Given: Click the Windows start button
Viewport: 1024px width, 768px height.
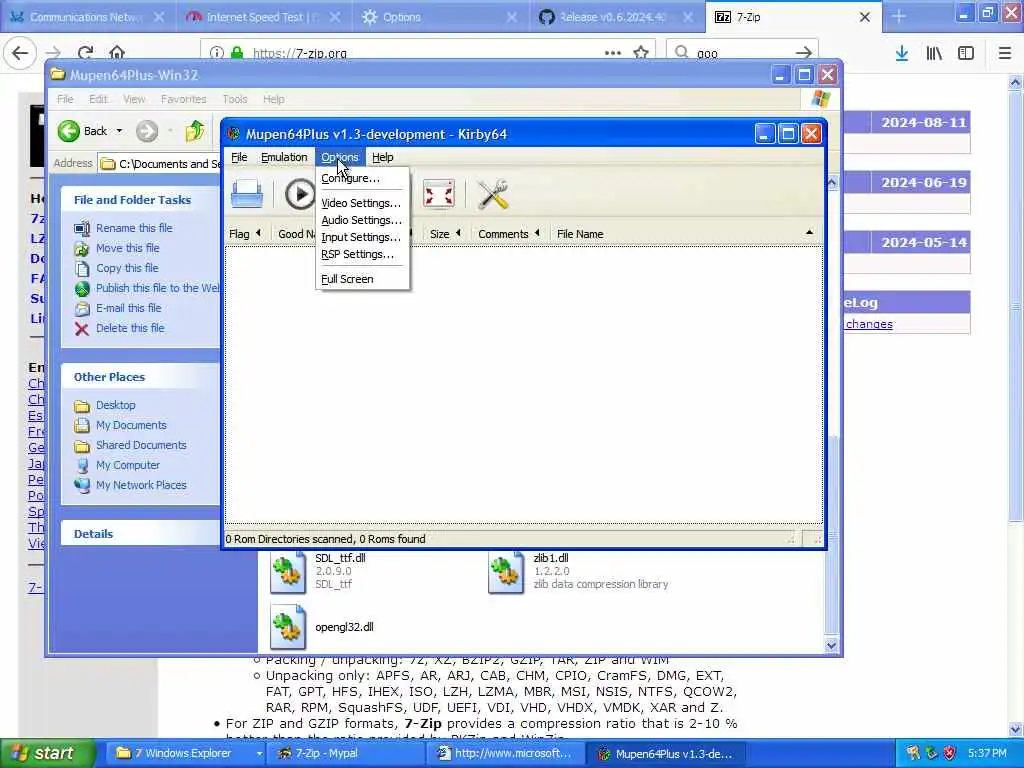Looking at the screenshot, I should 46,753.
